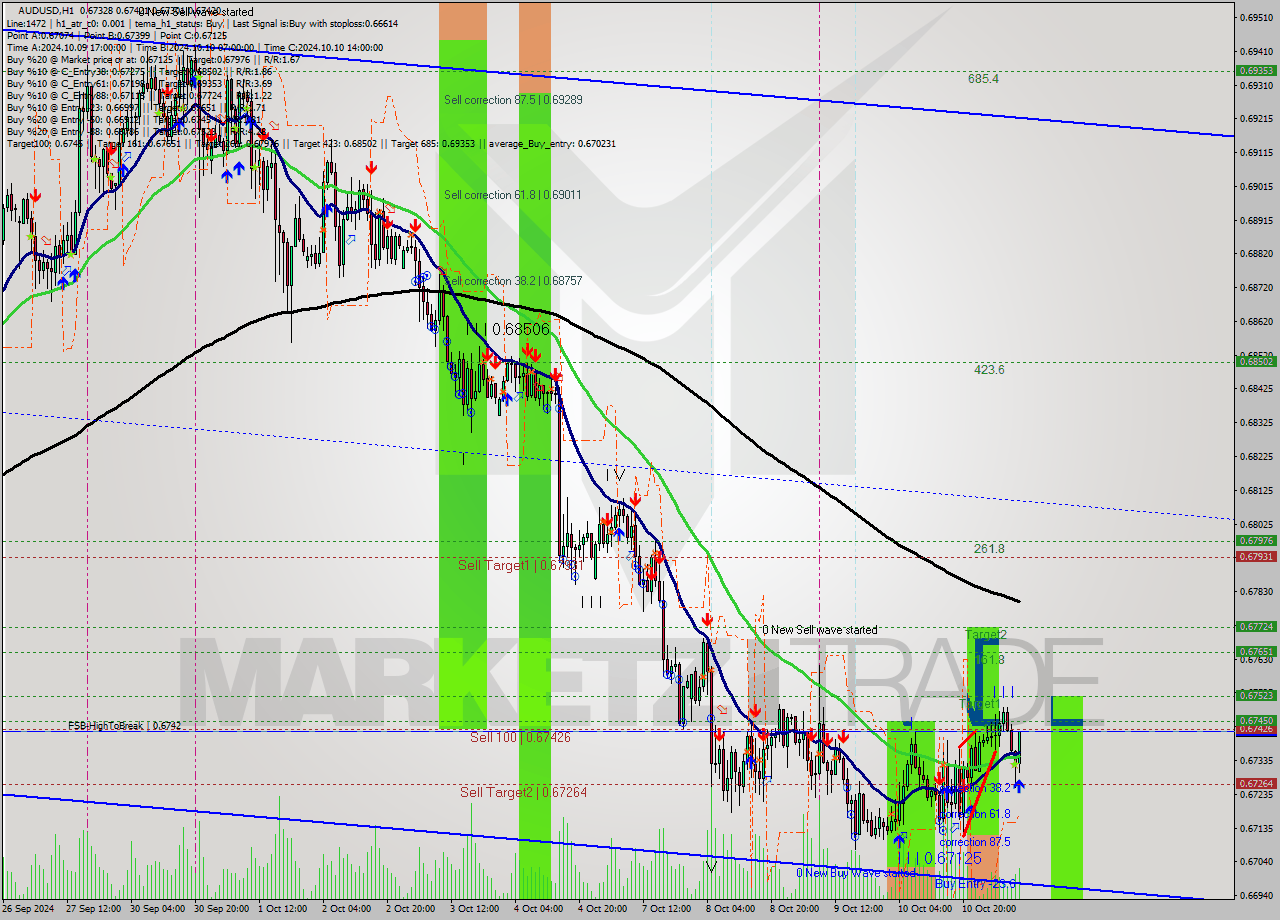
Task: Click the '30 Sep 04:00' time label
Action: coord(160,909)
